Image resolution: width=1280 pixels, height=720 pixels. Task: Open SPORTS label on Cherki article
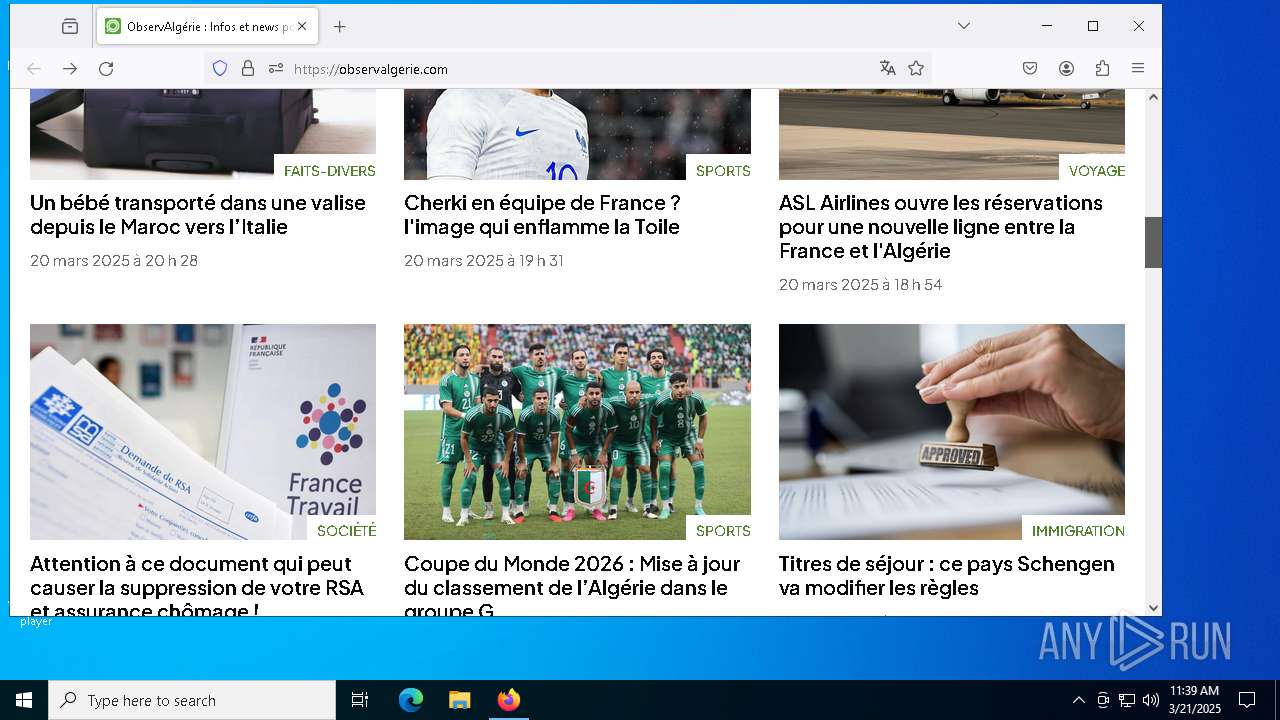pos(723,171)
